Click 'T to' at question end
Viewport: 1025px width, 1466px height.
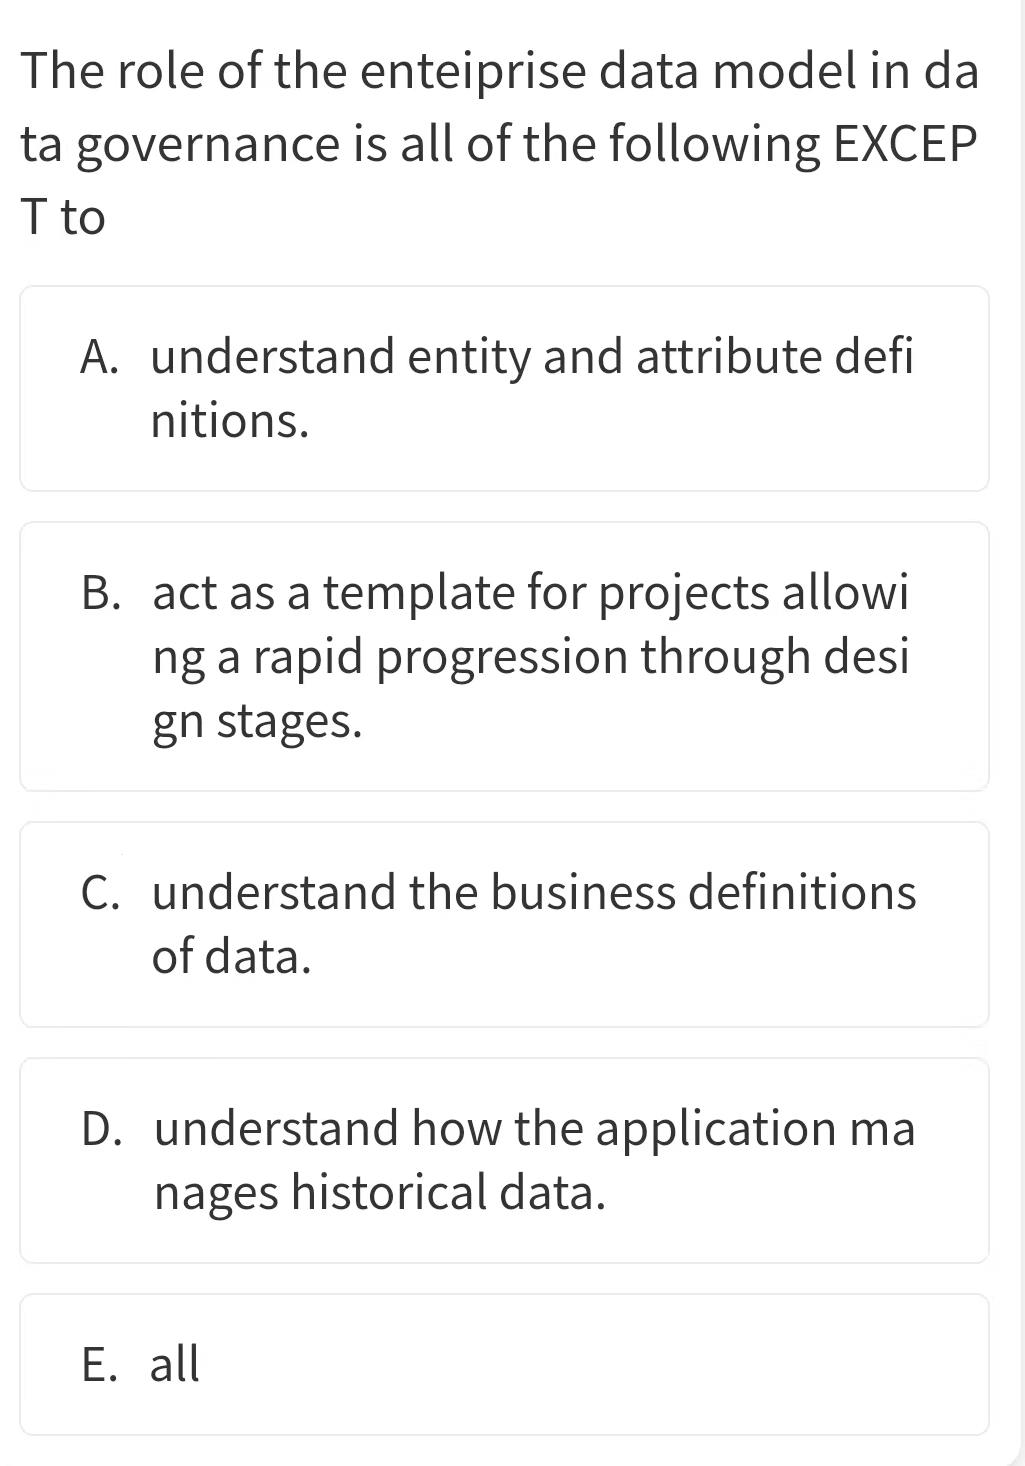63,217
